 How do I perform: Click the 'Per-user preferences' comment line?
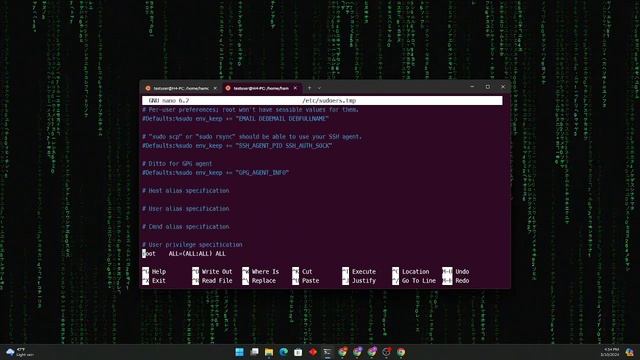click(x=250, y=110)
